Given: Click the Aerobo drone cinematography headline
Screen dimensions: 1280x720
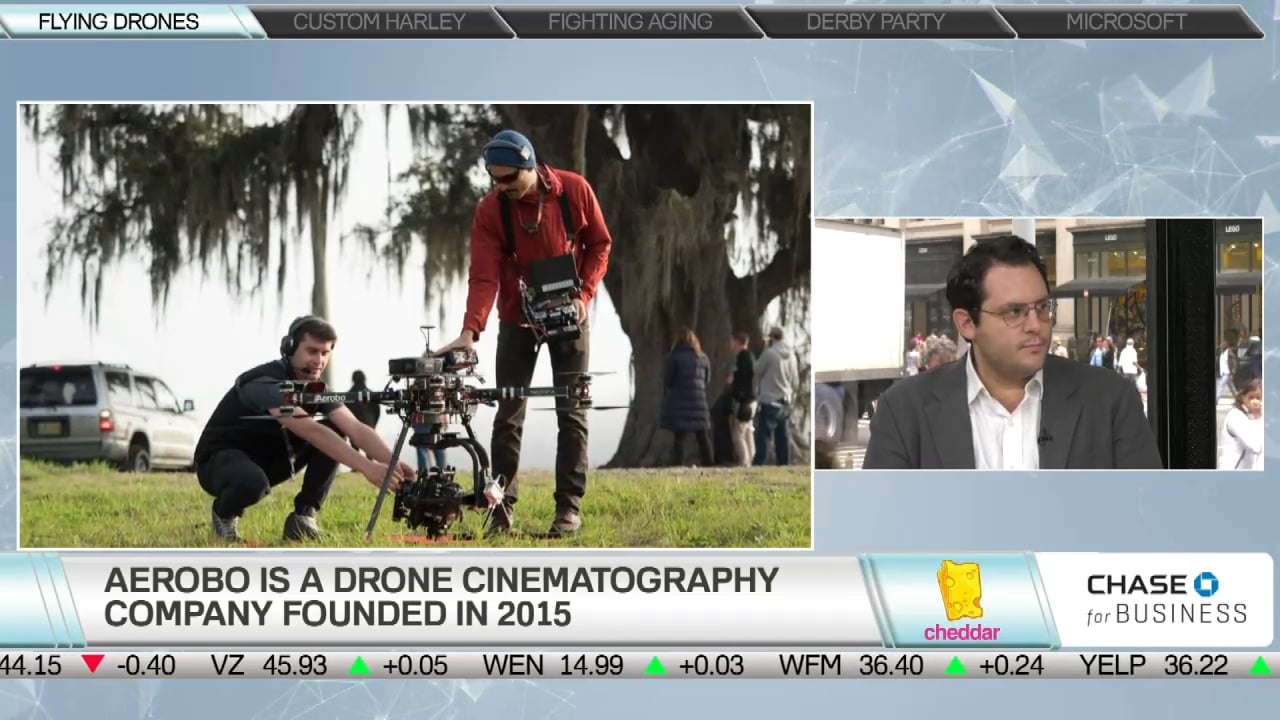Looking at the screenshot, I should pyautogui.click(x=441, y=597).
